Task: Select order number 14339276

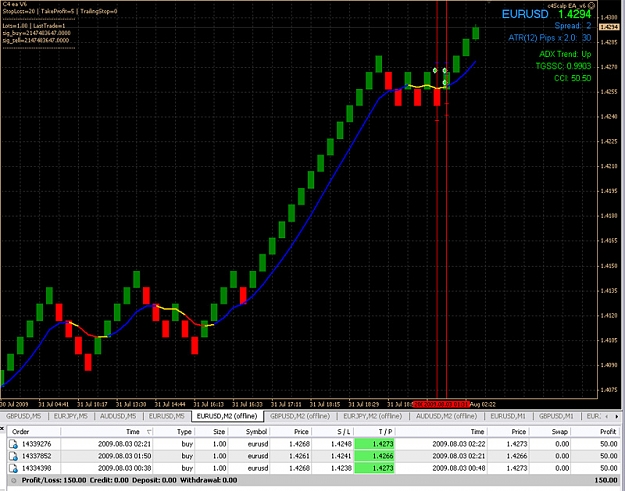Action: [x=37, y=444]
